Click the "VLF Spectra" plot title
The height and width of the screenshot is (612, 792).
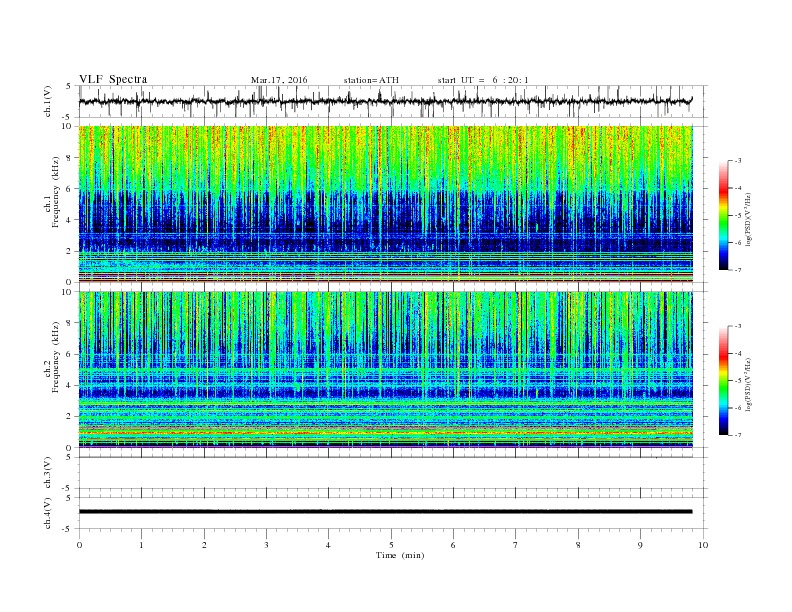point(113,79)
